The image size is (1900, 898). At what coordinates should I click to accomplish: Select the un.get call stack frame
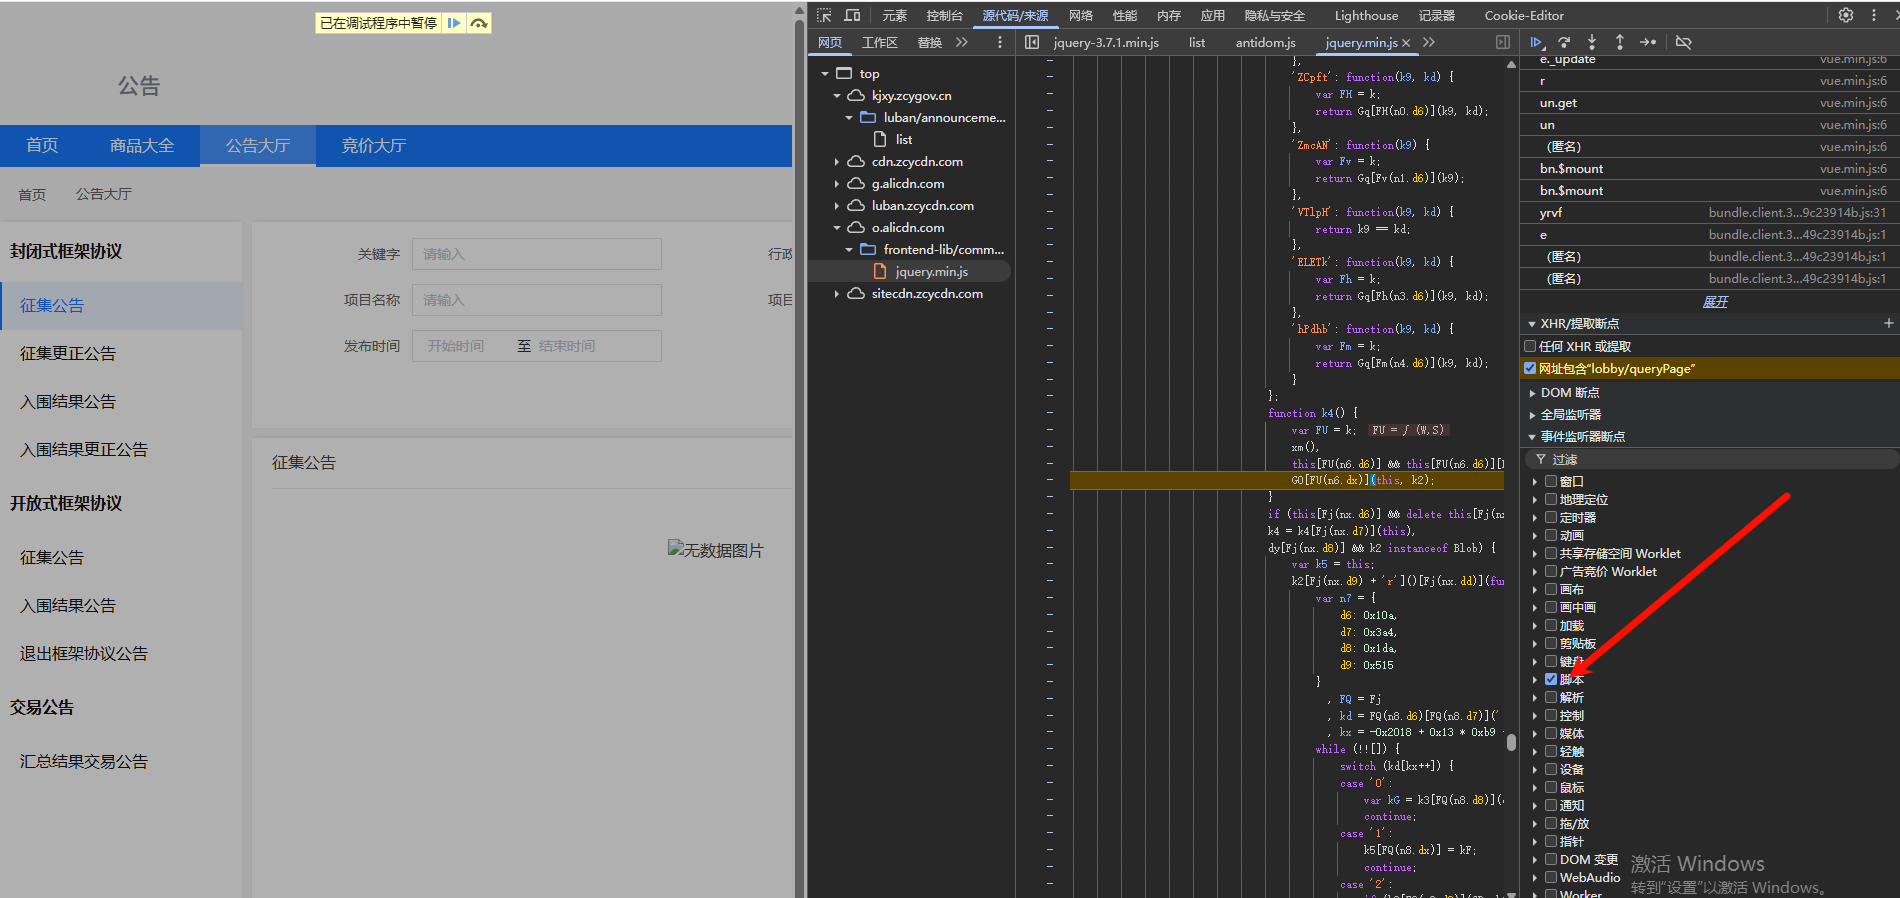click(x=1710, y=103)
